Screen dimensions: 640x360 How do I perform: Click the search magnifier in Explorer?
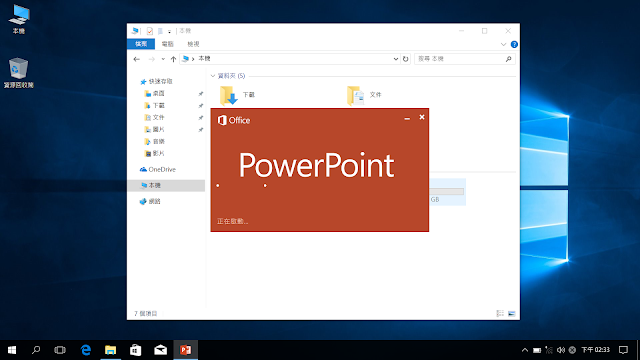click(509, 59)
